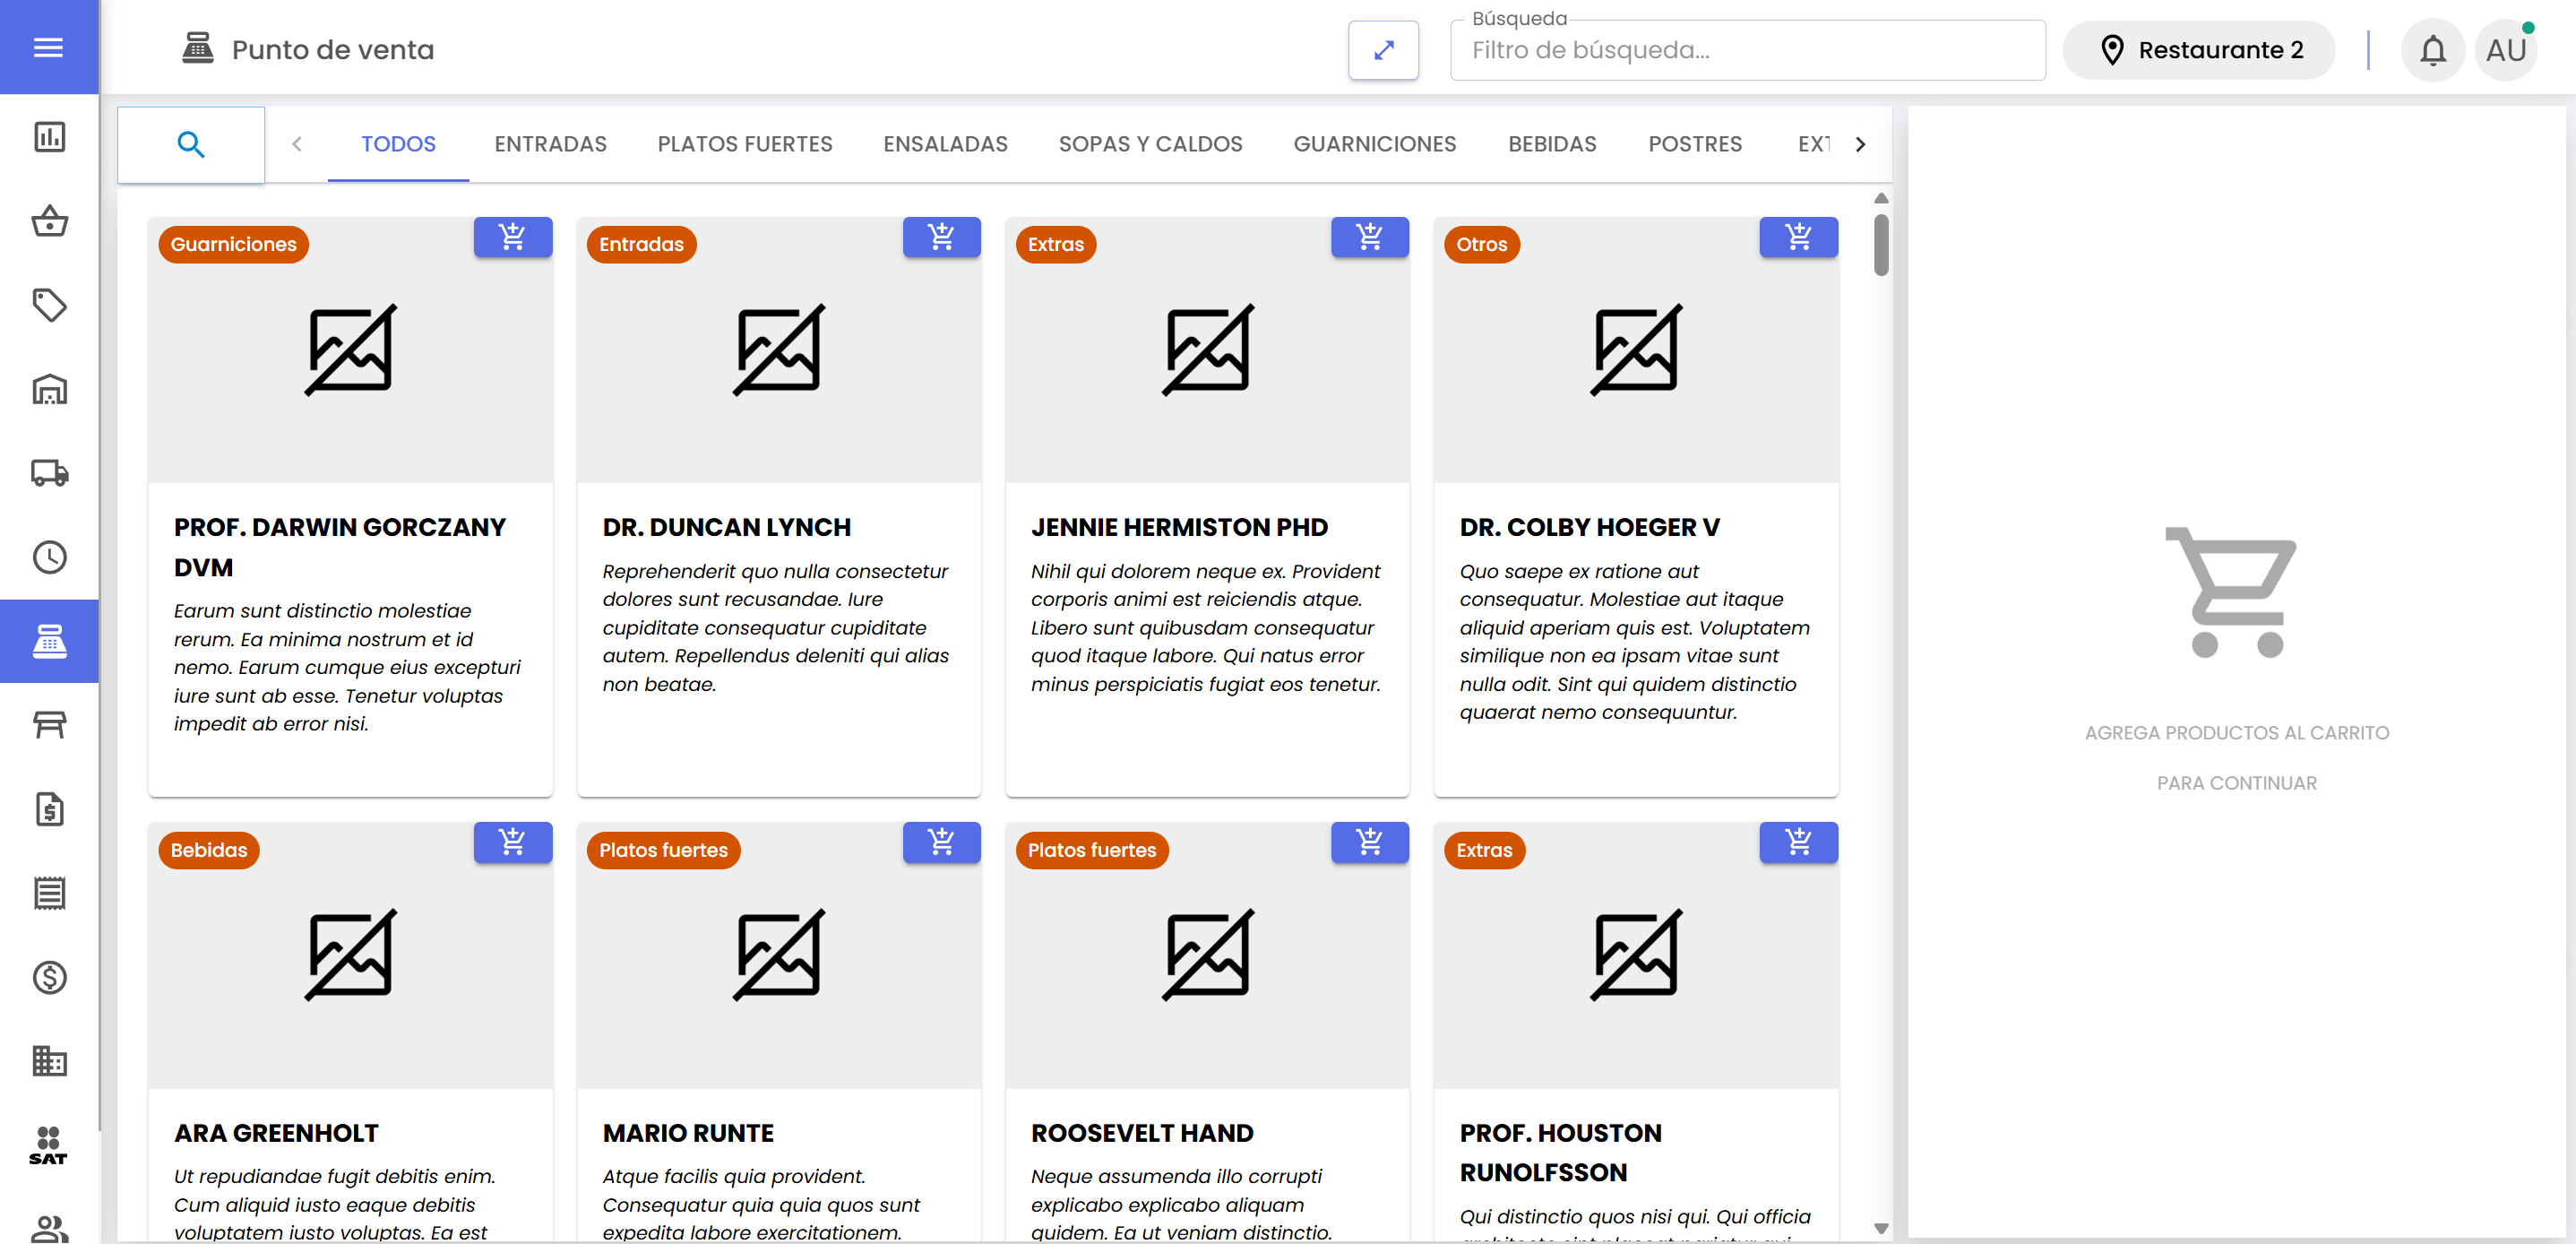This screenshot has height=1244, width=2576.
Task: Open the AU user avatar menu
Action: [2506, 50]
